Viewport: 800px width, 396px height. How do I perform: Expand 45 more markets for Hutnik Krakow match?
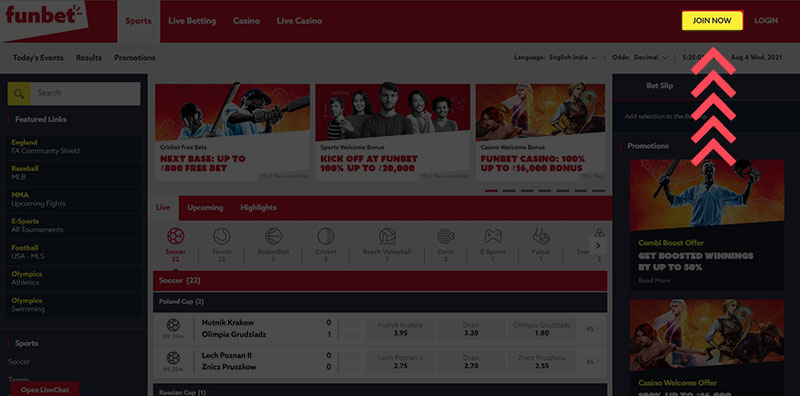[x=592, y=329]
